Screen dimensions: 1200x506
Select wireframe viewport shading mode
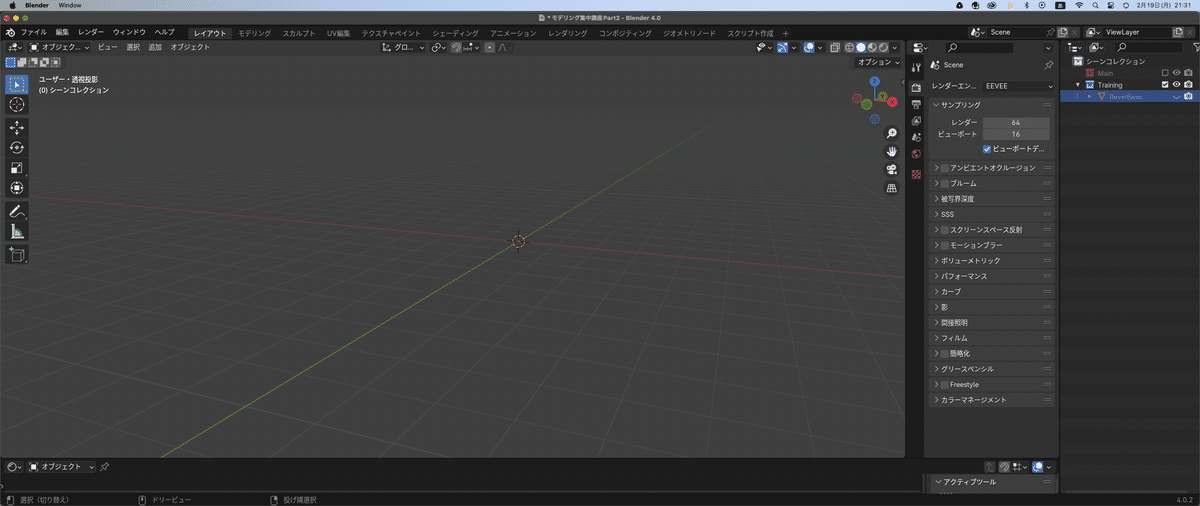point(848,47)
